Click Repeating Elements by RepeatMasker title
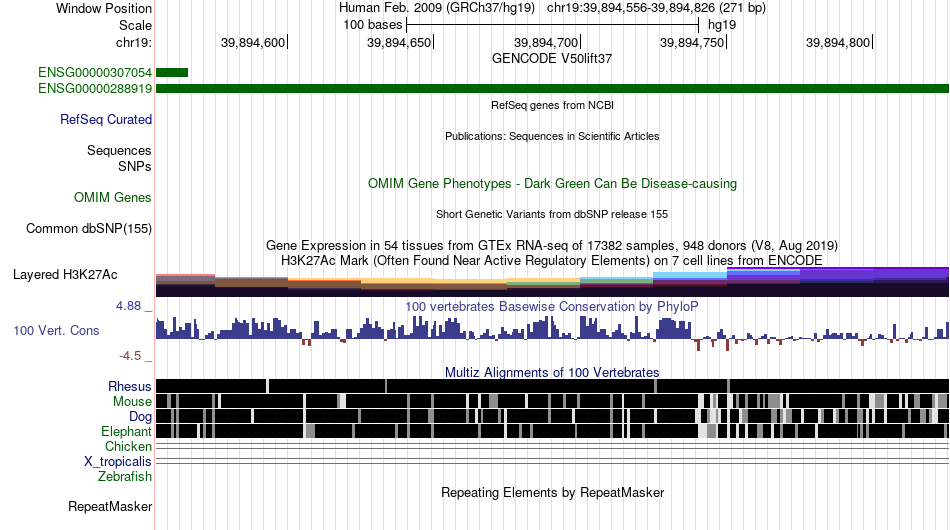This screenshot has width=950, height=530. tap(553, 492)
